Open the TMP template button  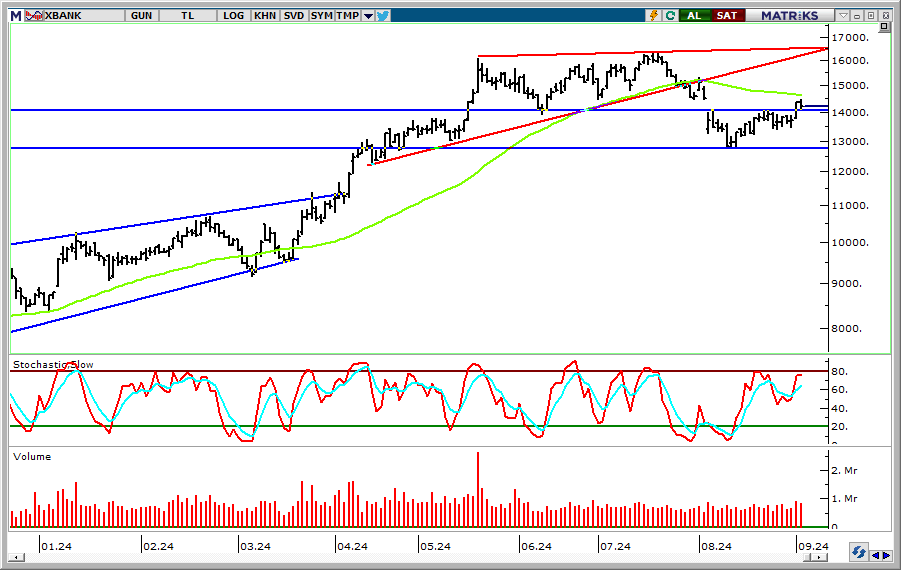point(348,16)
